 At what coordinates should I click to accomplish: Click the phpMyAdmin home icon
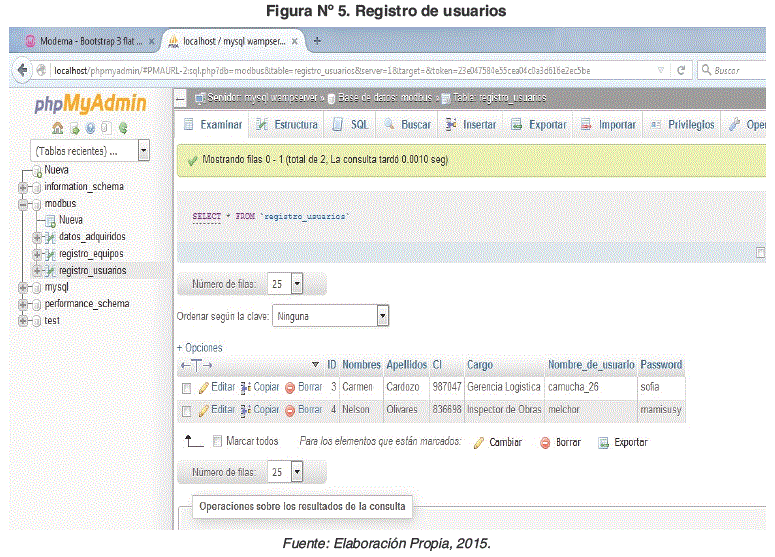click(x=59, y=128)
